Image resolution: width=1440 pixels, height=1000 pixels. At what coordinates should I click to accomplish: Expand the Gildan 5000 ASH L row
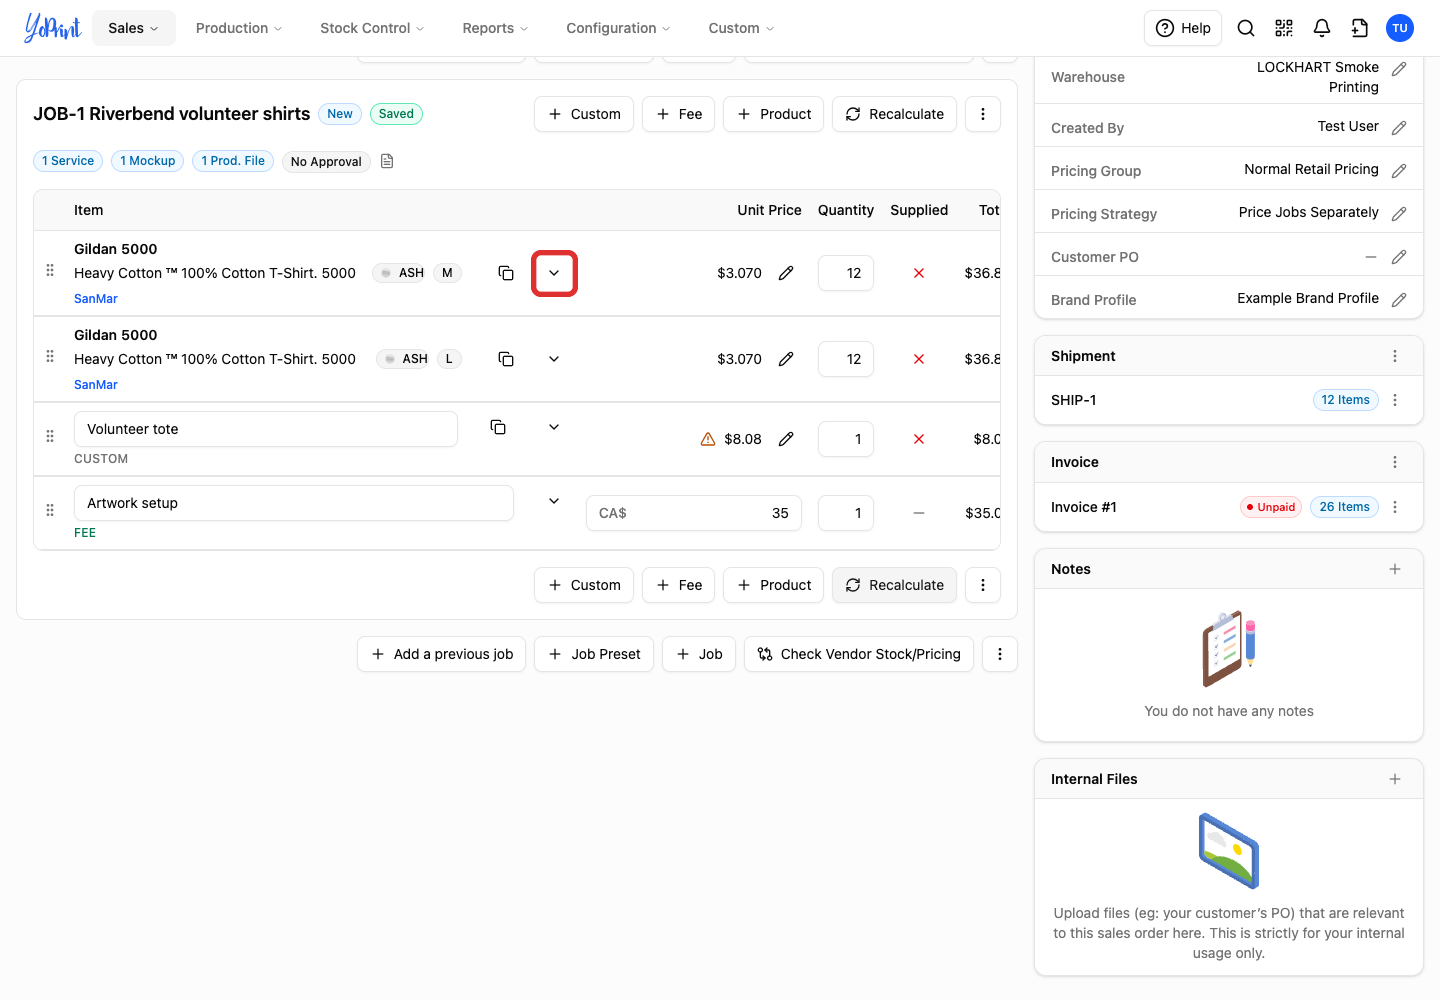coord(554,359)
